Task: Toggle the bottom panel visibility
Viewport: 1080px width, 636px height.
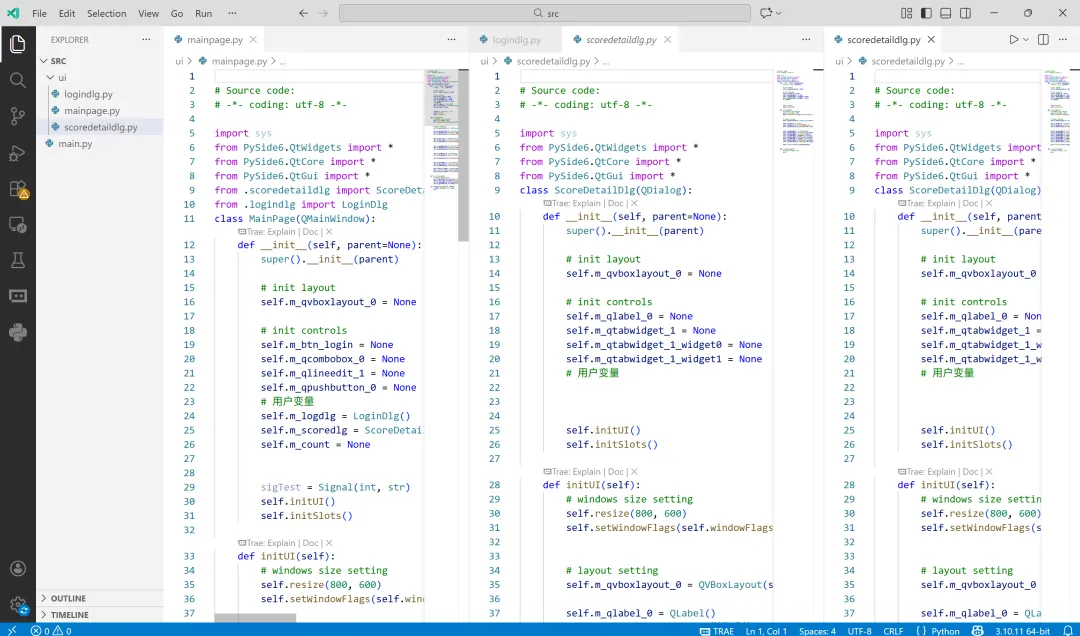Action: [x=946, y=13]
